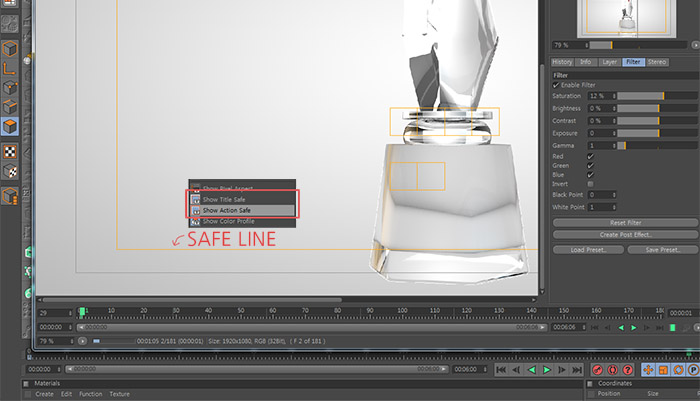Image resolution: width=700 pixels, height=401 pixels.
Task: Click Exposure value stepper arrows
Action: click(614, 133)
